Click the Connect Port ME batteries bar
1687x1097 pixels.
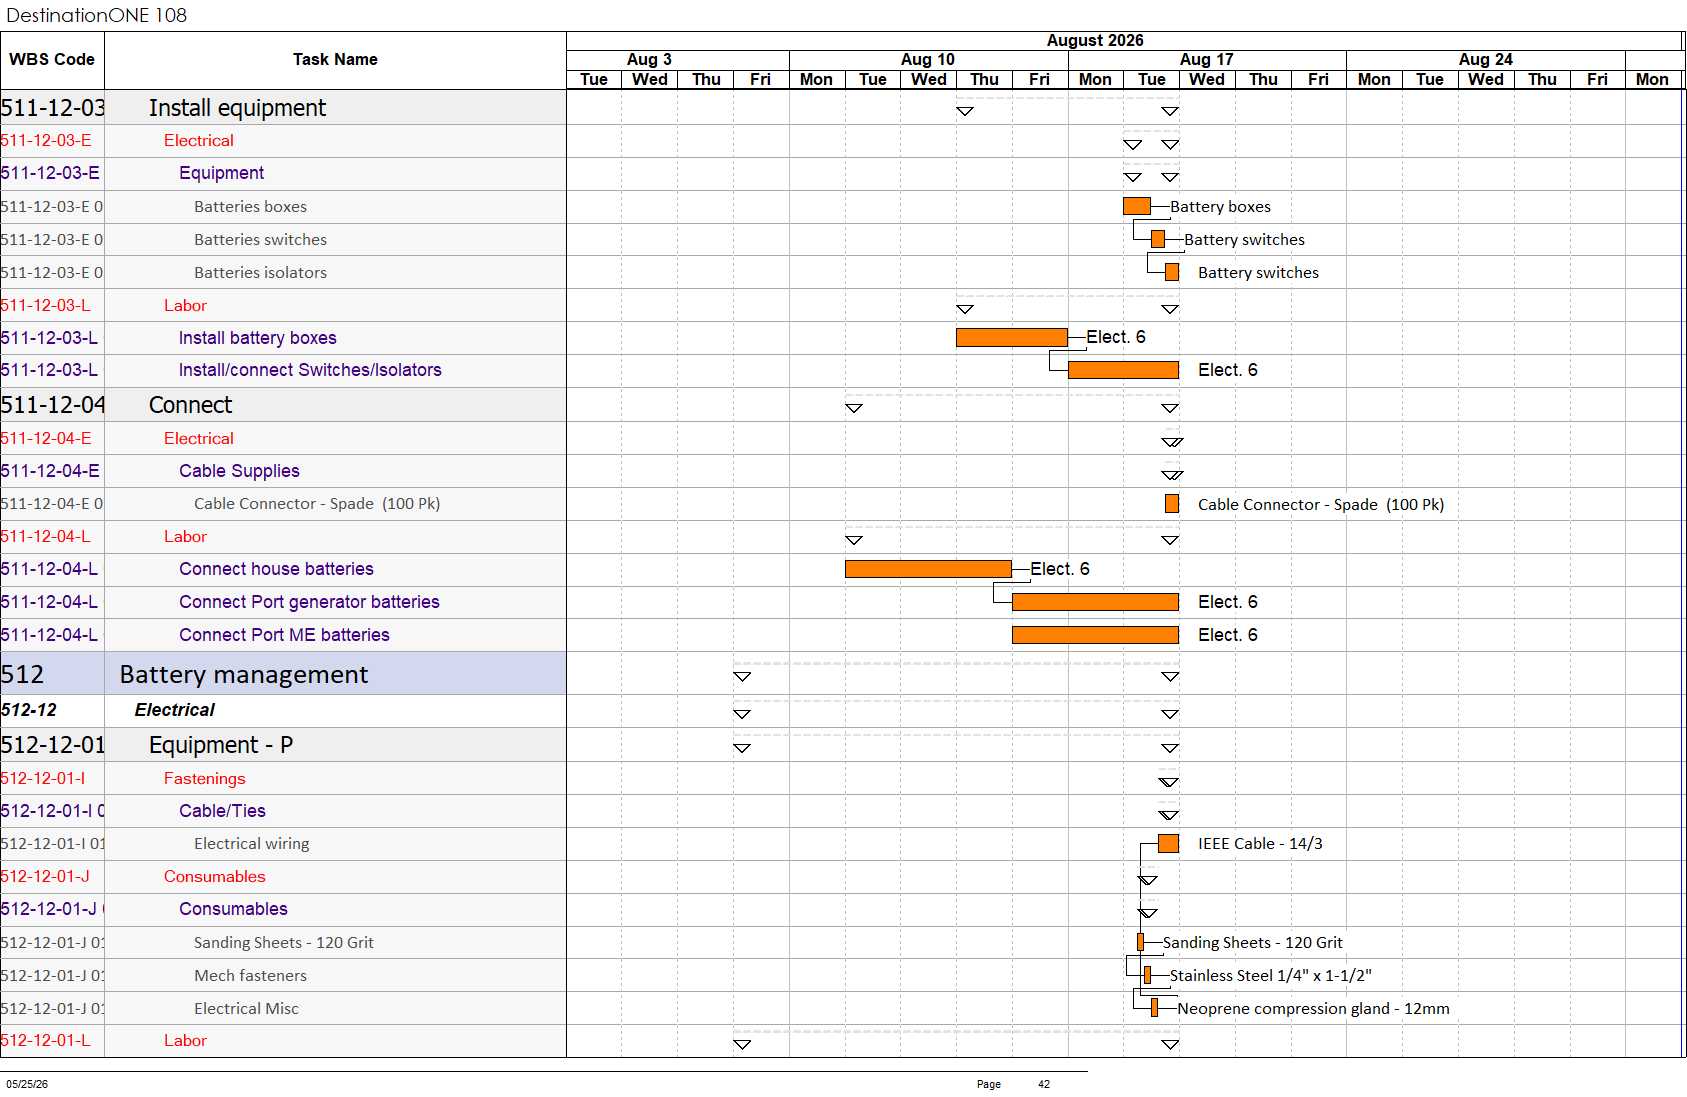pyautogui.click(x=1095, y=635)
